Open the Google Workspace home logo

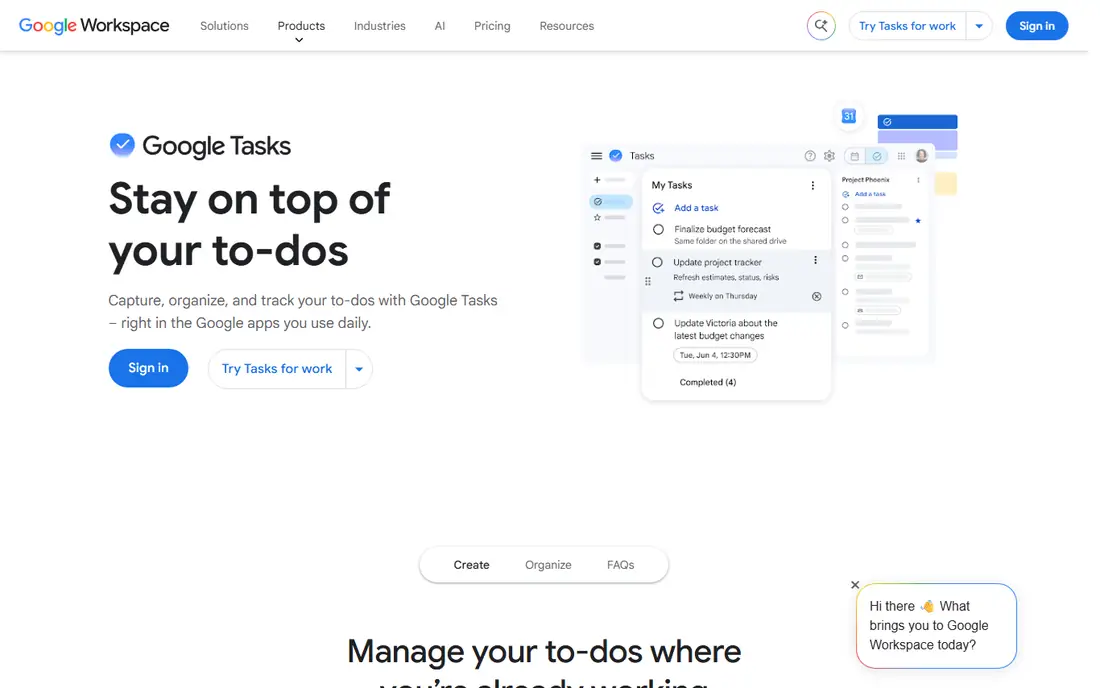[x=94, y=26]
